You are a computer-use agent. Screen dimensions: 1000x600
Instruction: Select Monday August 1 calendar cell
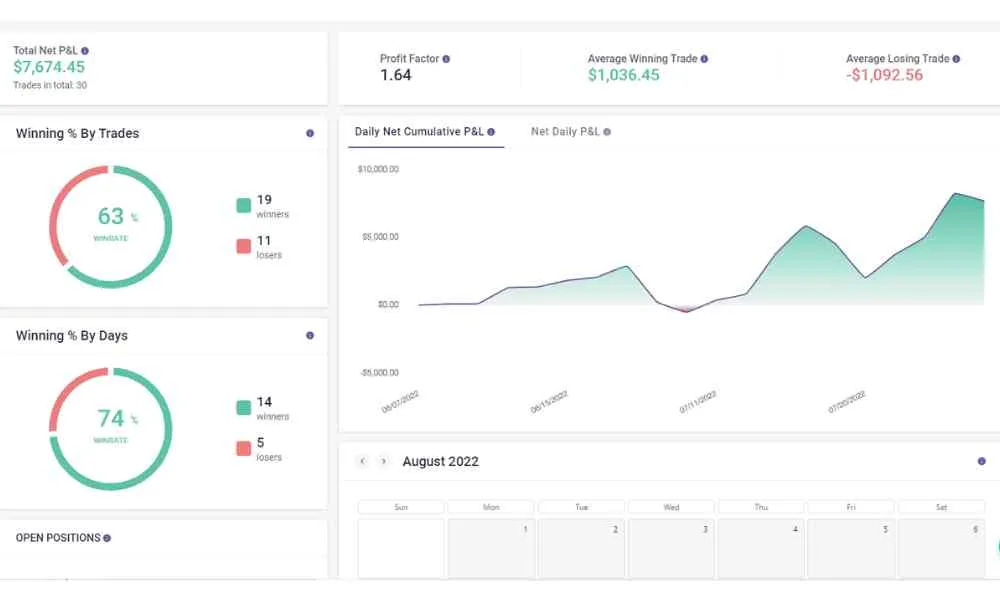490,548
